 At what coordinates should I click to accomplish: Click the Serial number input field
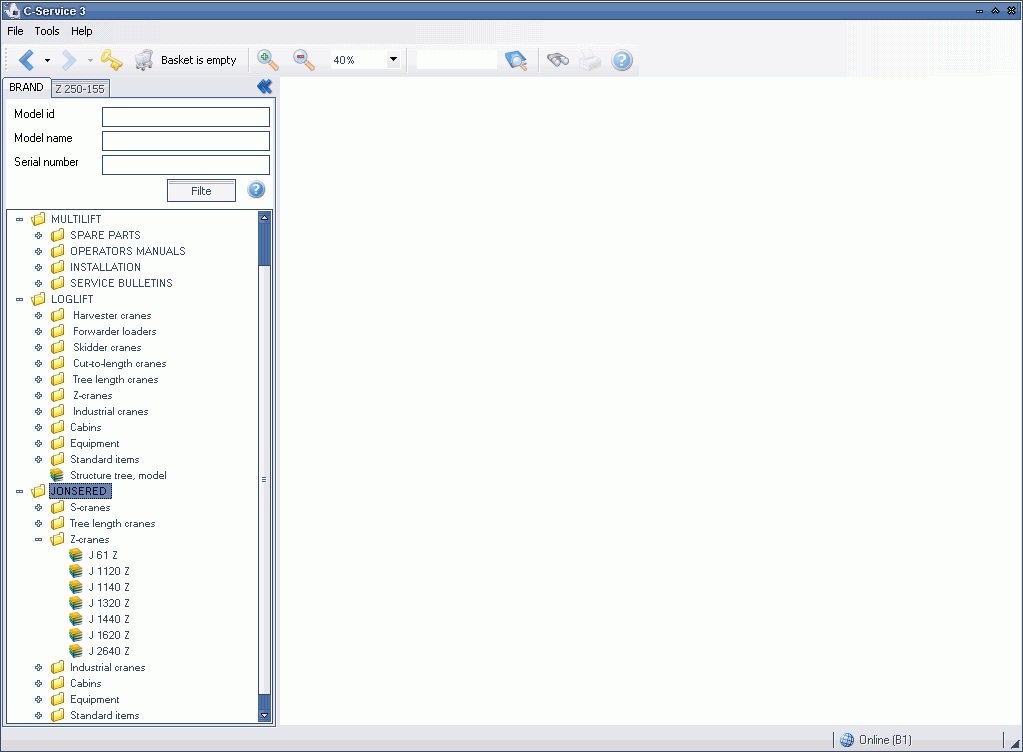click(186, 165)
